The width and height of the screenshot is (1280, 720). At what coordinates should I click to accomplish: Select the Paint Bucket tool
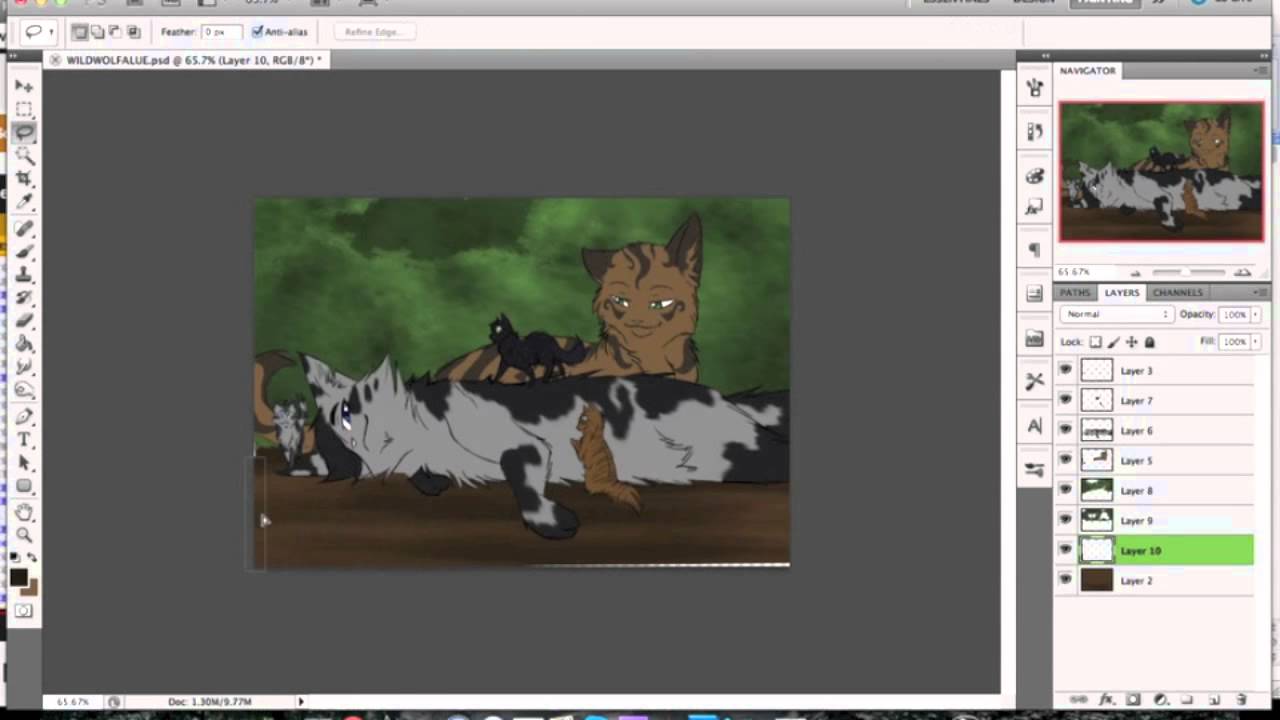[x=24, y=344]
